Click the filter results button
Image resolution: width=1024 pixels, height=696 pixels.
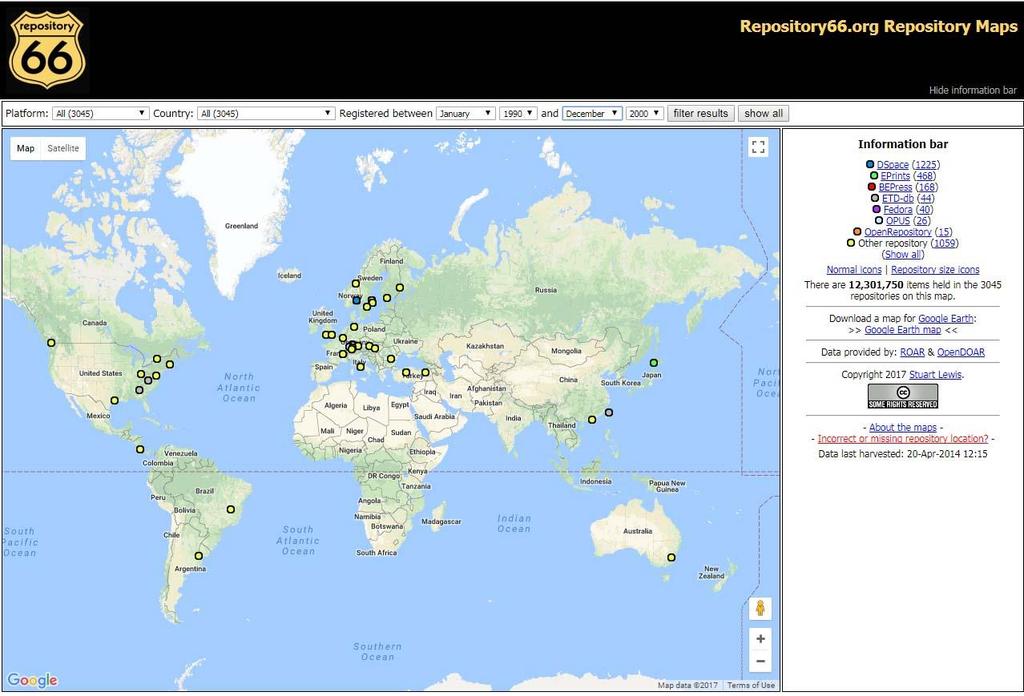click(701, 114)
